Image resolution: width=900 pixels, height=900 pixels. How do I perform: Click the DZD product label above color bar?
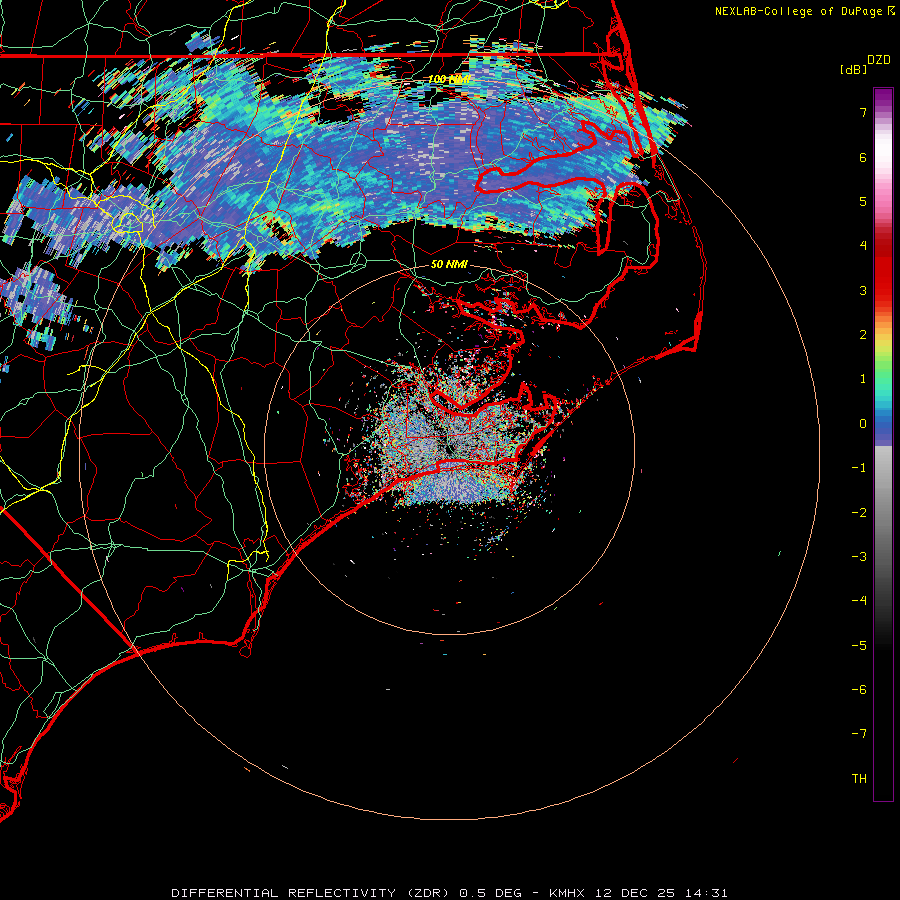tap(879, 60)
